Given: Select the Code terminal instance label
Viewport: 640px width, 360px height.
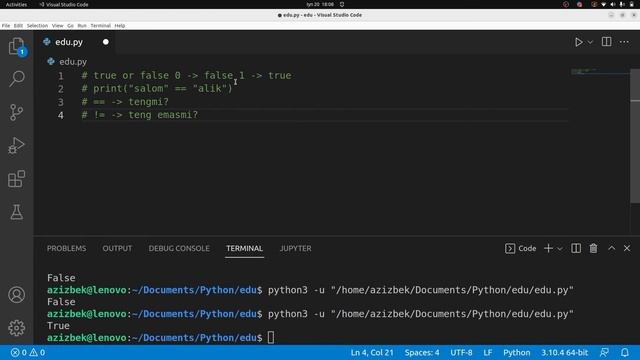Looking at the screenshot, I should pos(520,248).
